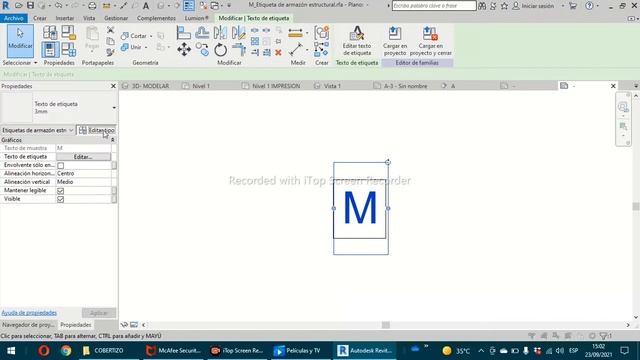Screen dimensions: 640x360
Task: Click the Family Types icon in Propiedades
Action: tap(69, 50)
